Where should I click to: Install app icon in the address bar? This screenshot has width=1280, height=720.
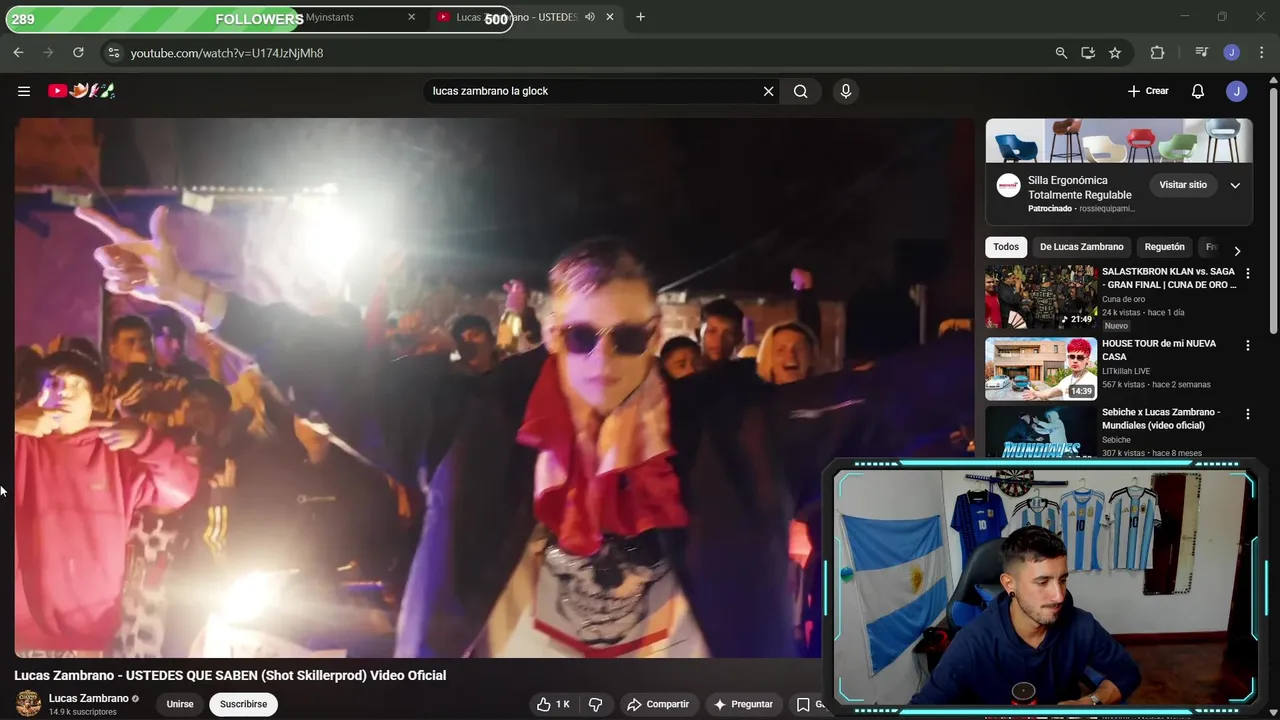click(1088, 53)
